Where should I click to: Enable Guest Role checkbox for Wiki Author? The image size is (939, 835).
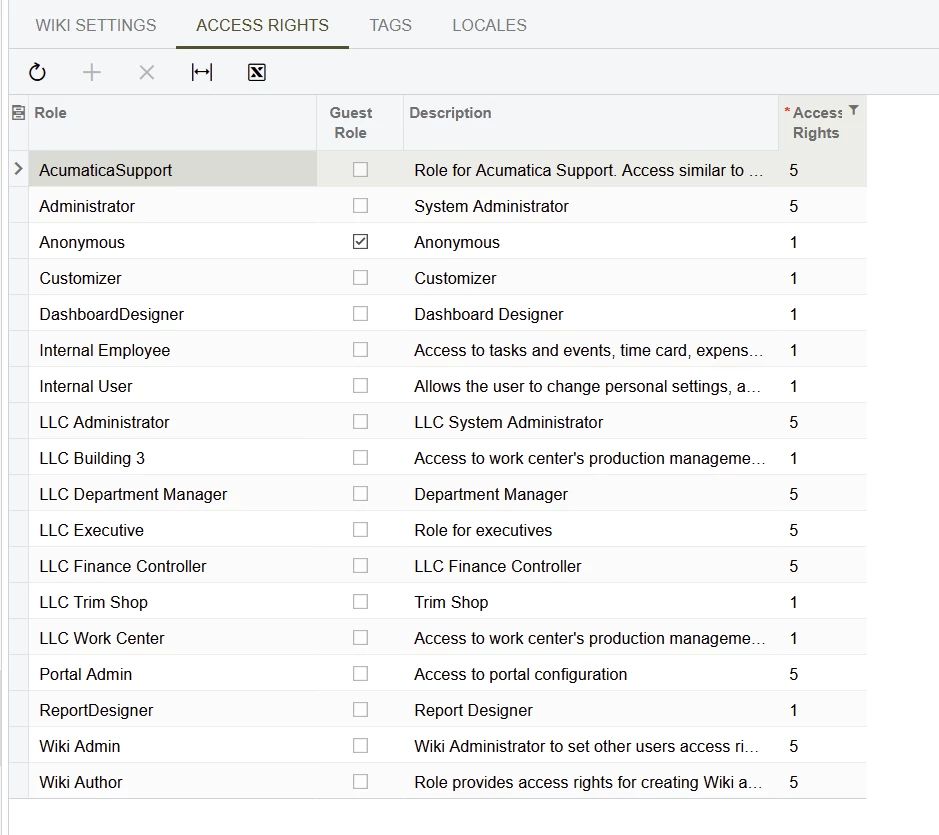(x=360, y=782)
